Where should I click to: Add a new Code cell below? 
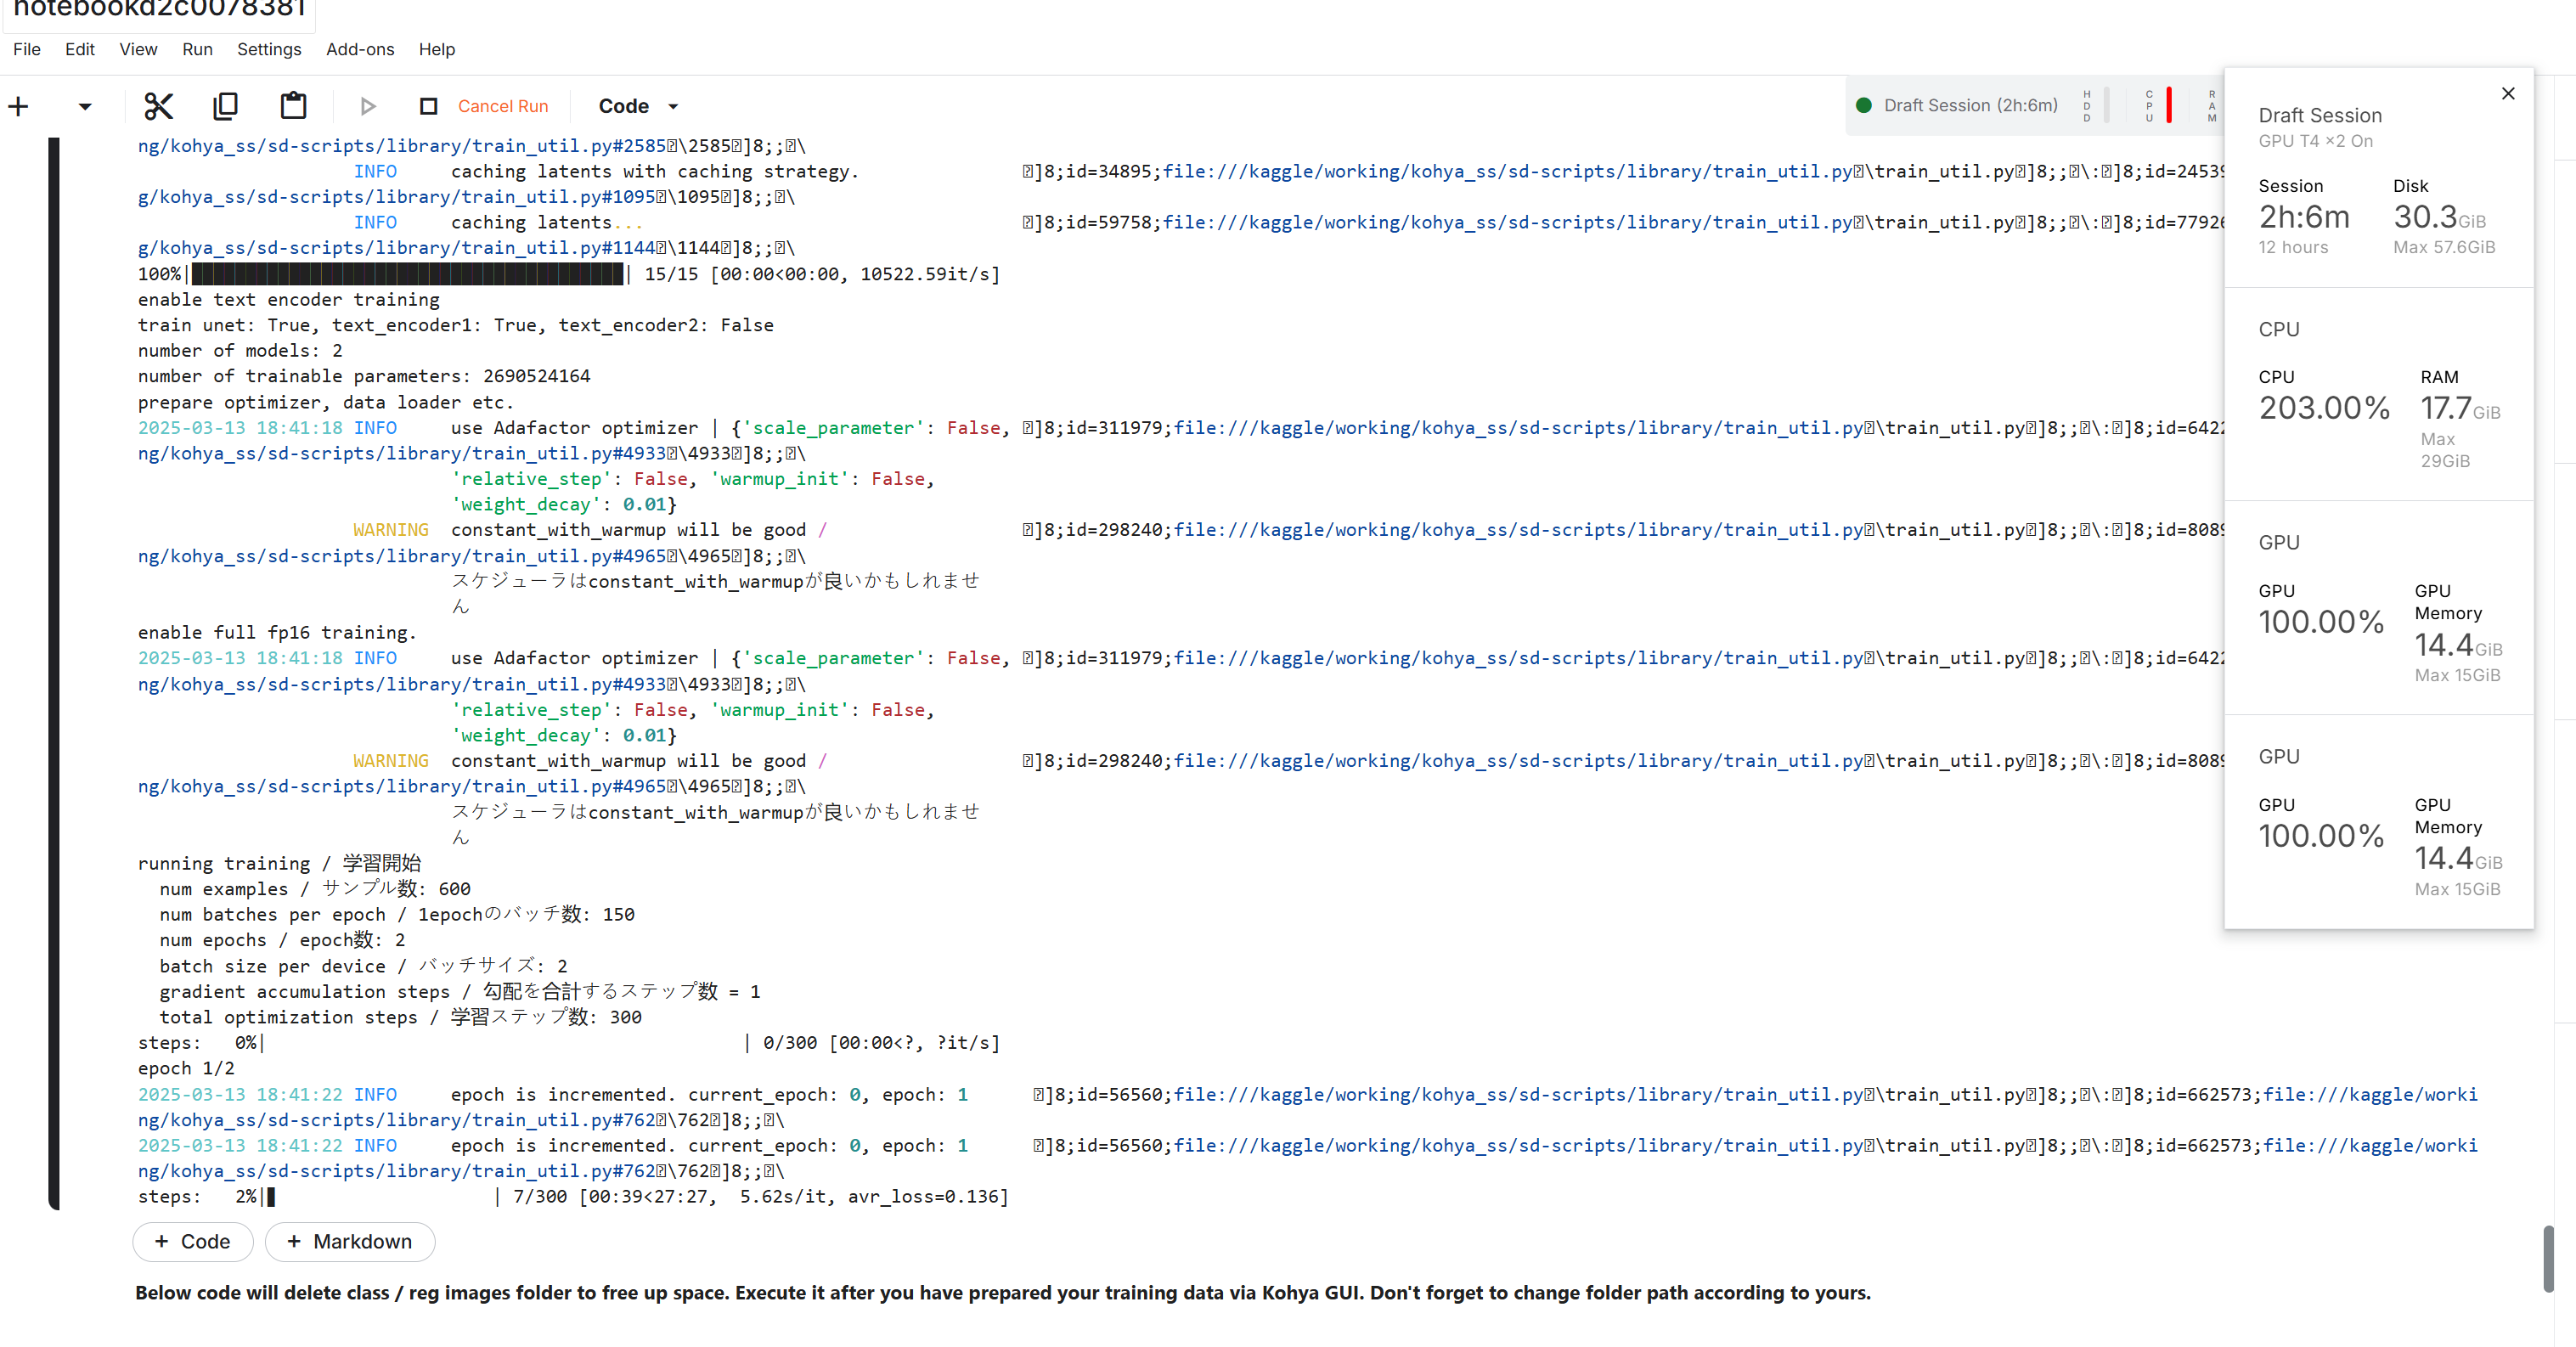[192, 1241]
